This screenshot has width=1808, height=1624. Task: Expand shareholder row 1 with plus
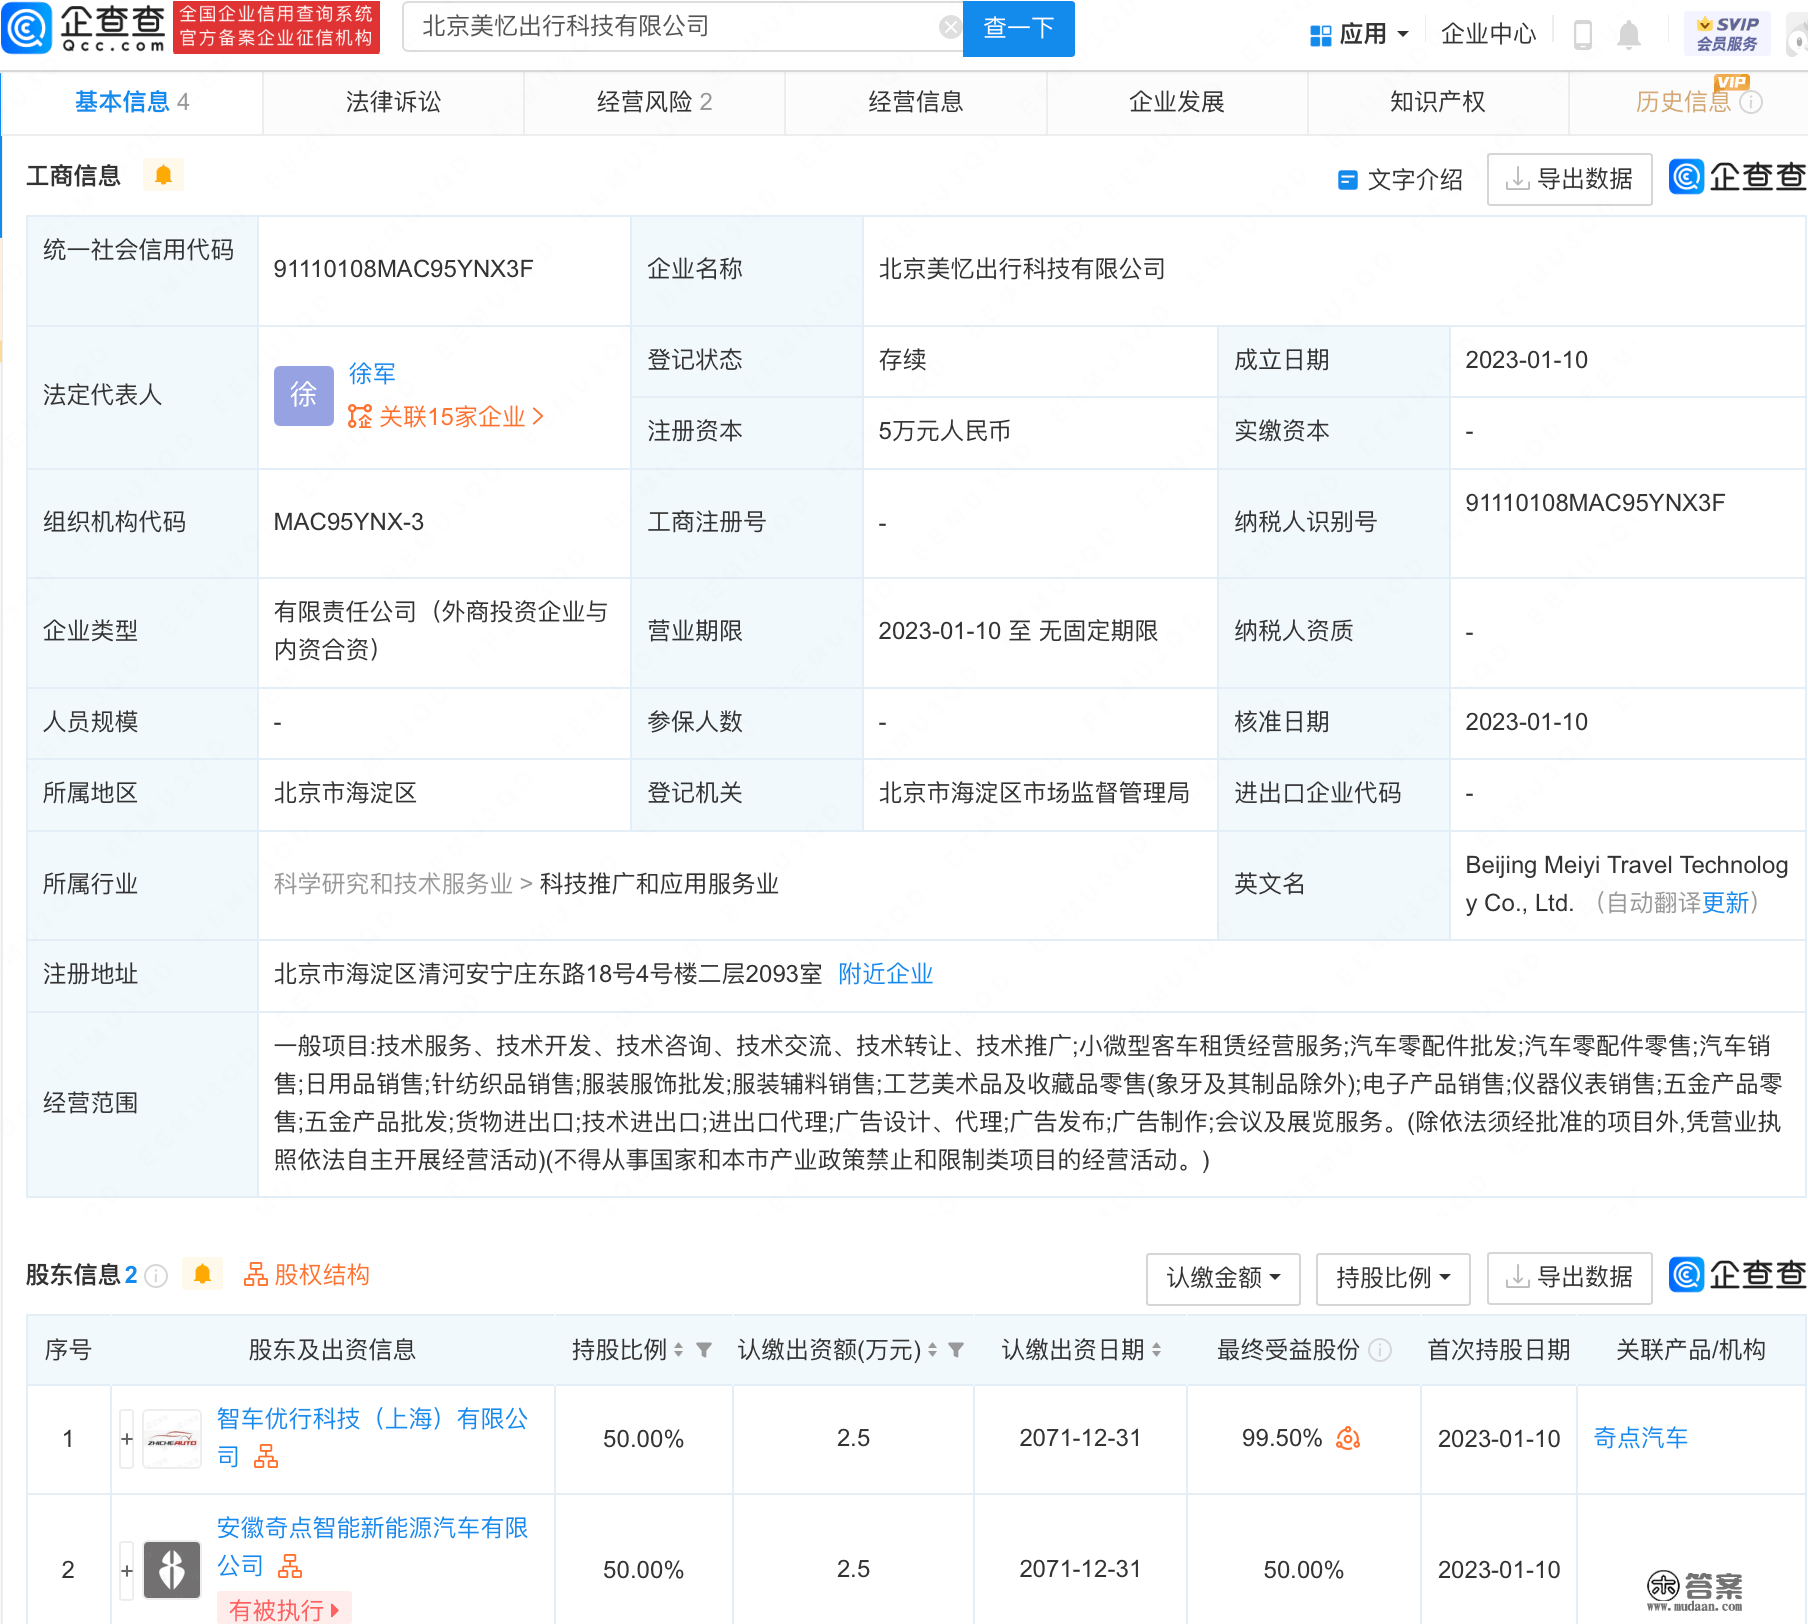tap(127, 1439)
